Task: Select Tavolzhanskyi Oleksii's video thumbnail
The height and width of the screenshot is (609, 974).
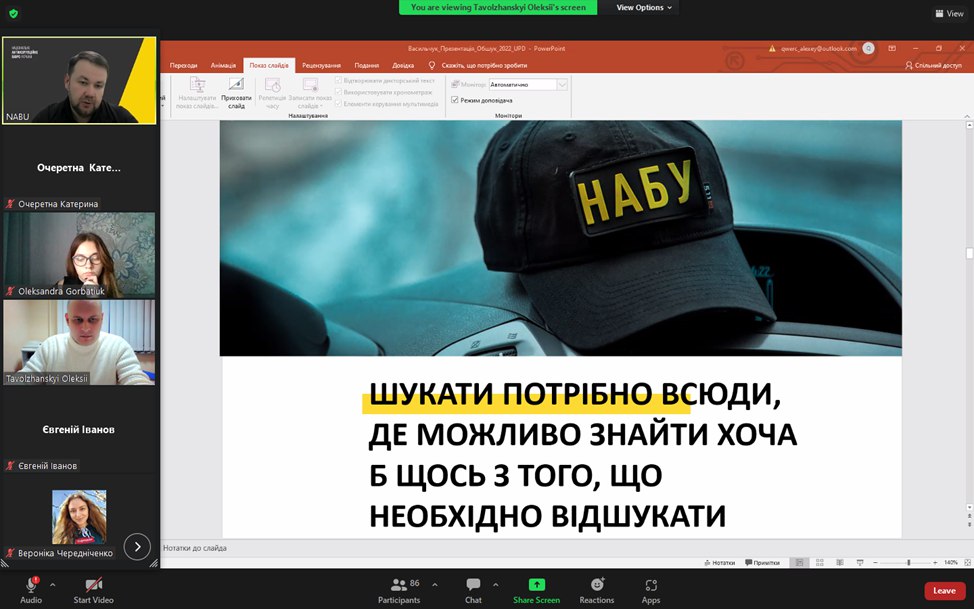Action: (79, 342)
